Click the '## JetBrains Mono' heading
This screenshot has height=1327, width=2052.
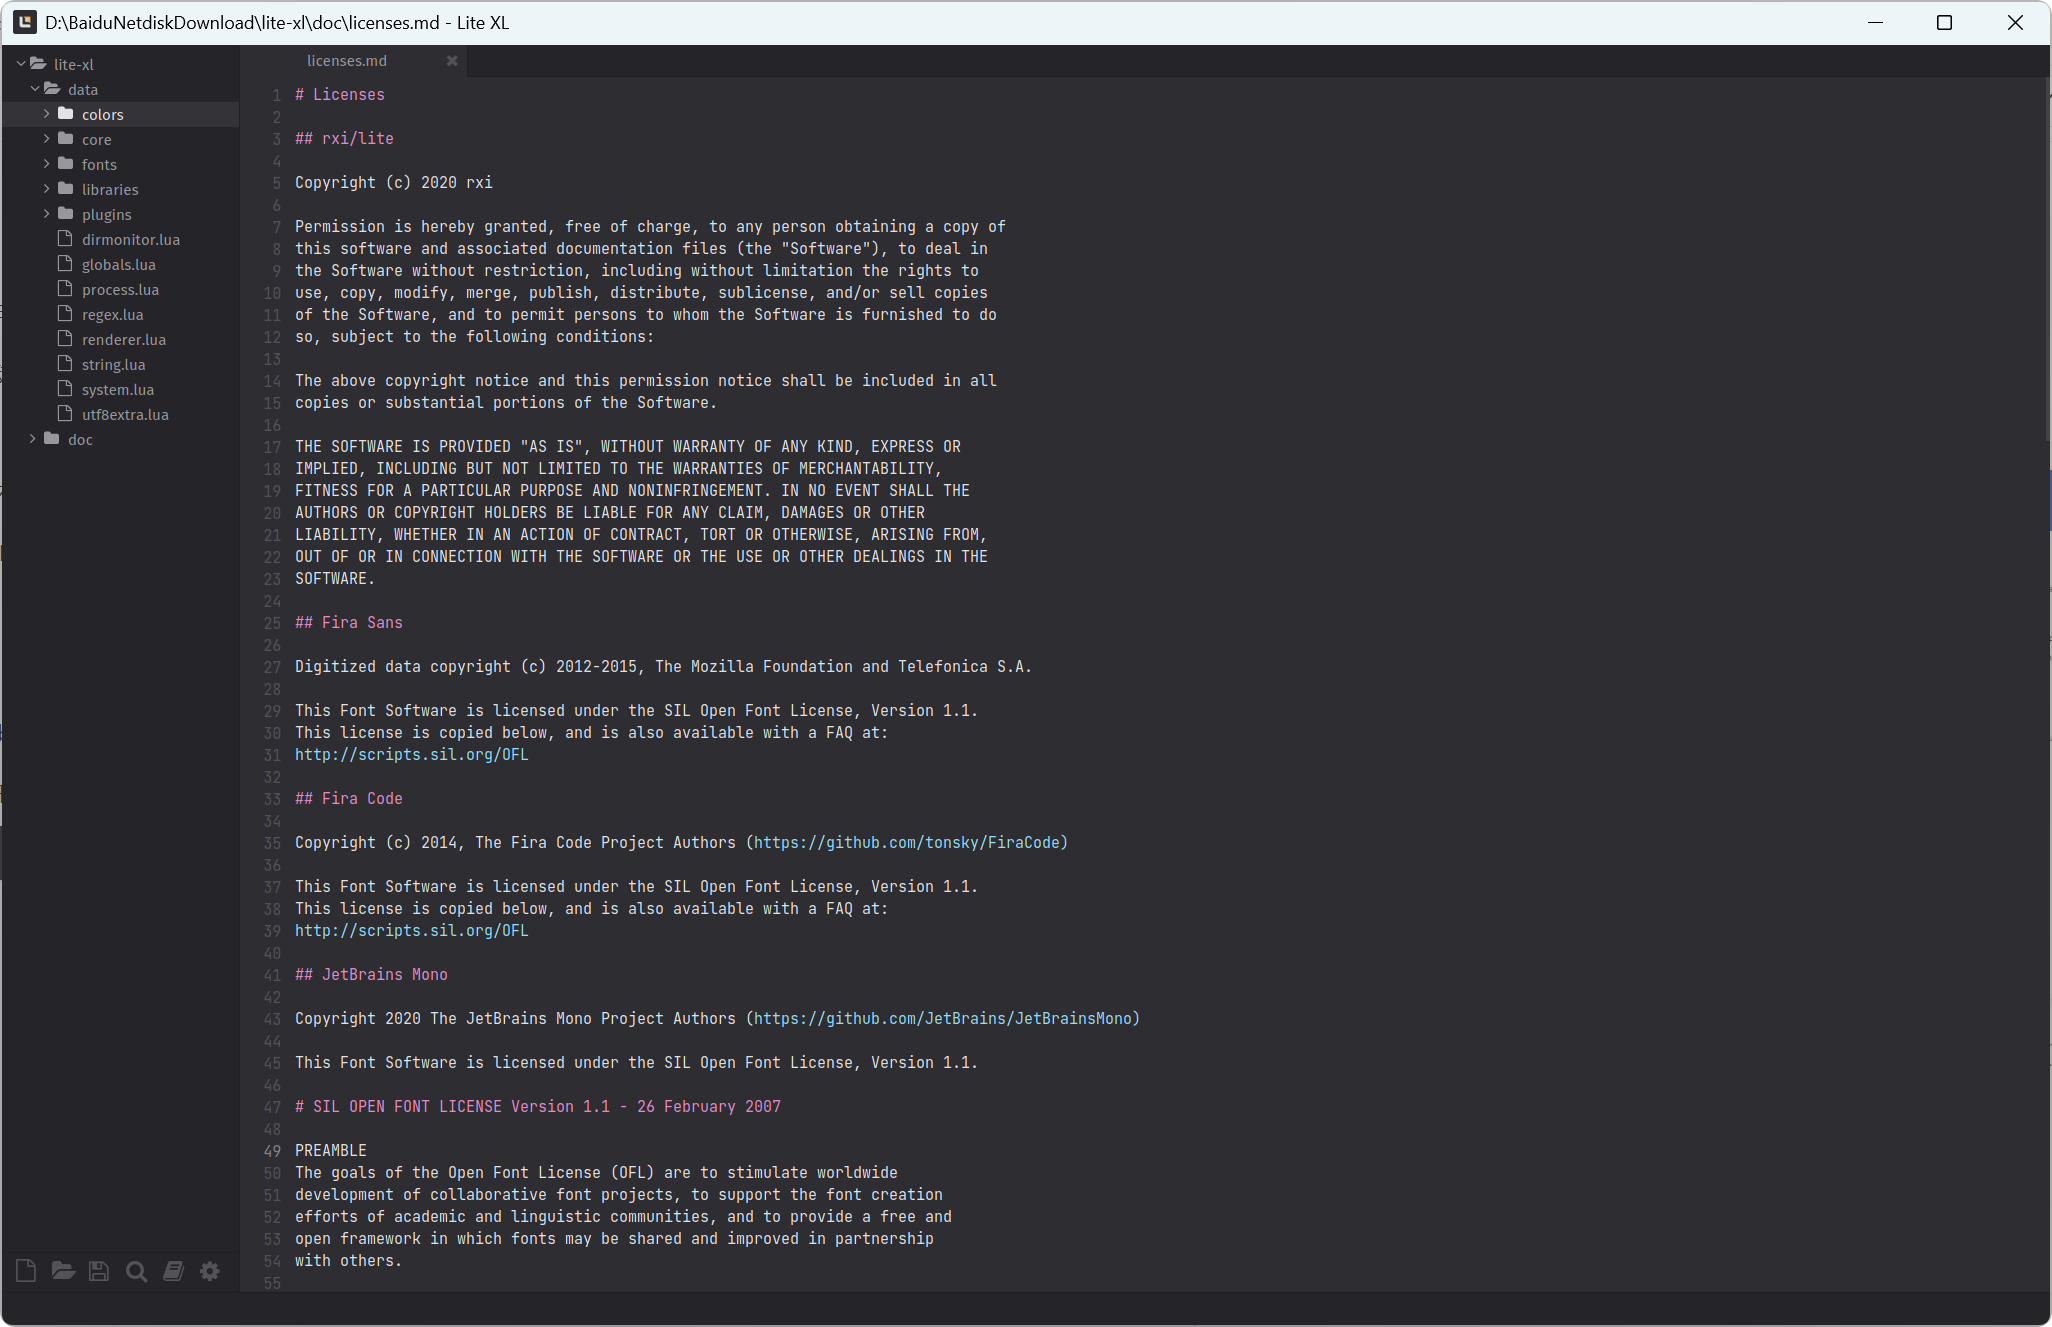[372, 975]
